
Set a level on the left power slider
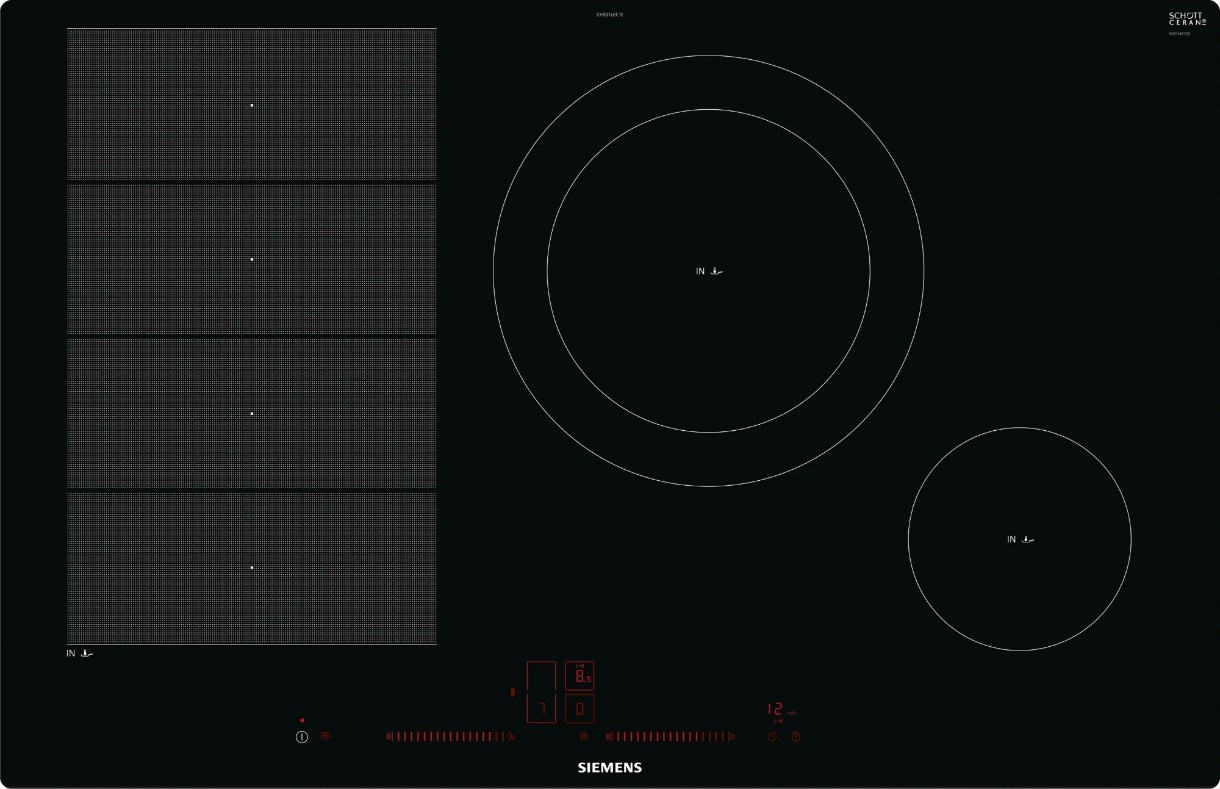pos(449,737)
